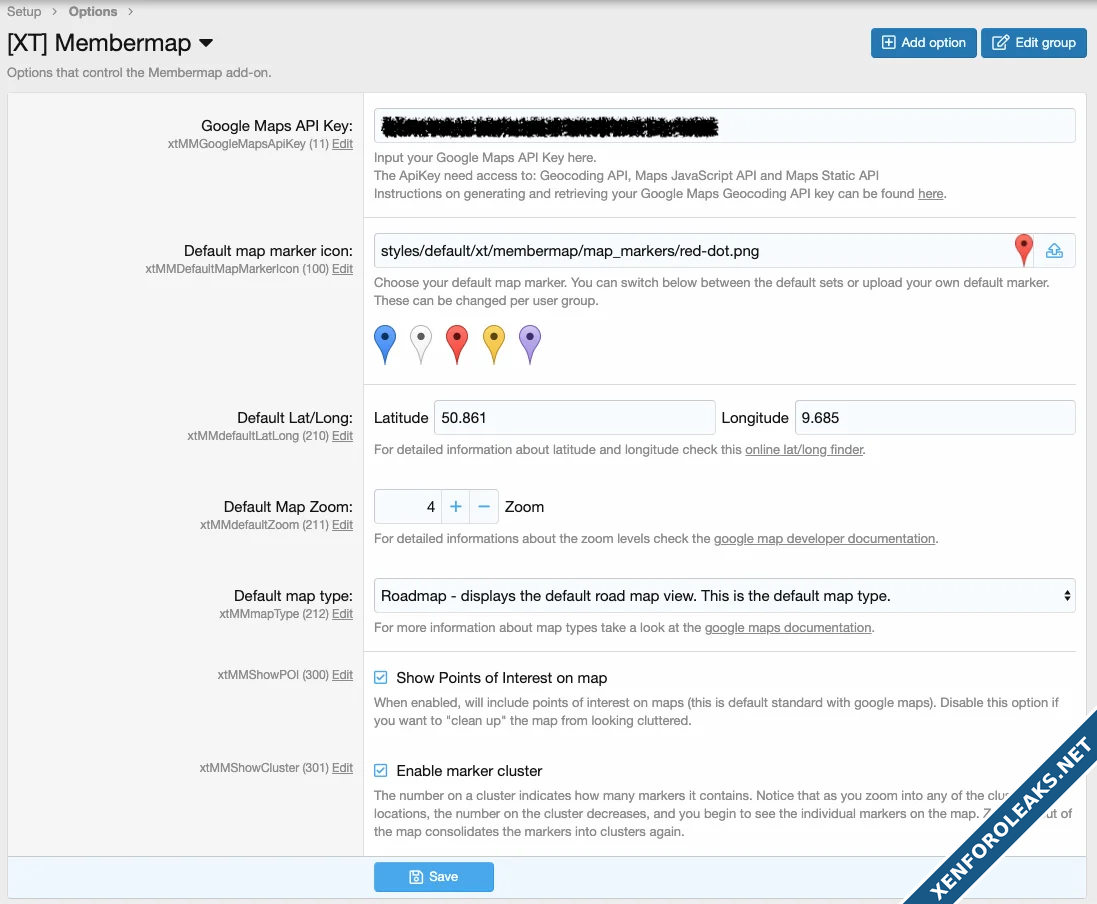
Task: Click the Latitude input field
Action: pos(572,418)
